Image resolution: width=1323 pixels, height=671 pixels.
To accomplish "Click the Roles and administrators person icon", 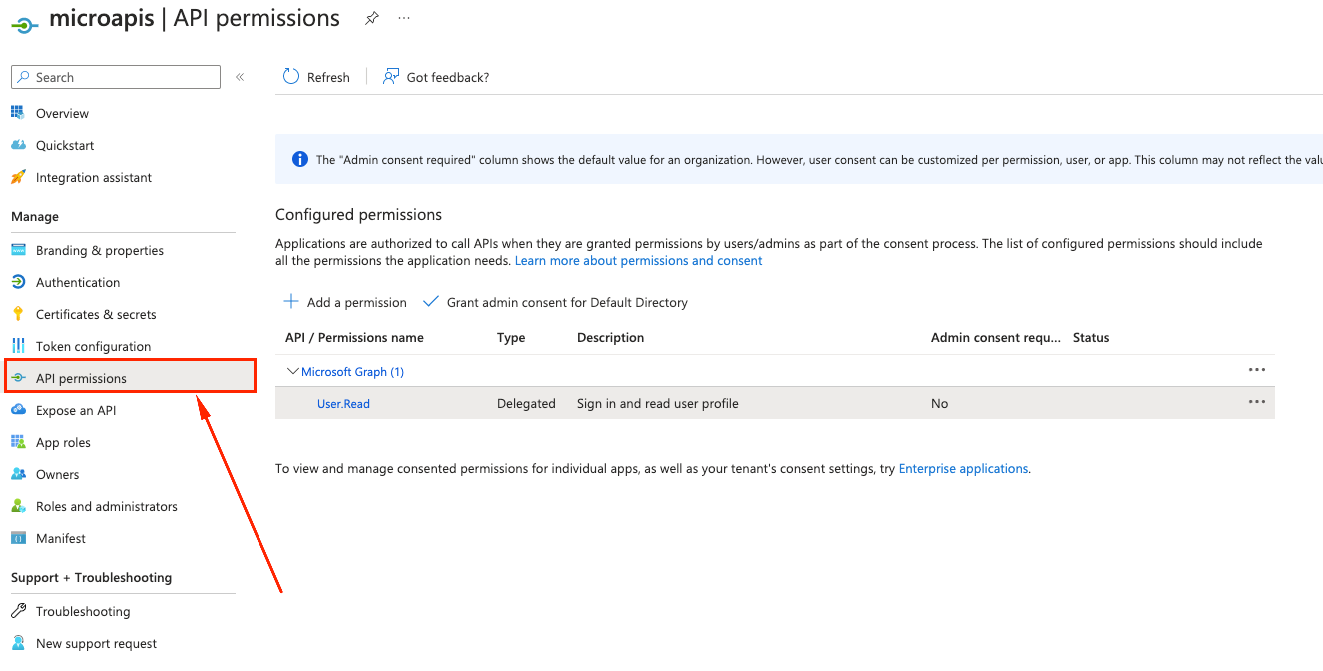I will click(x=18, y=506).
